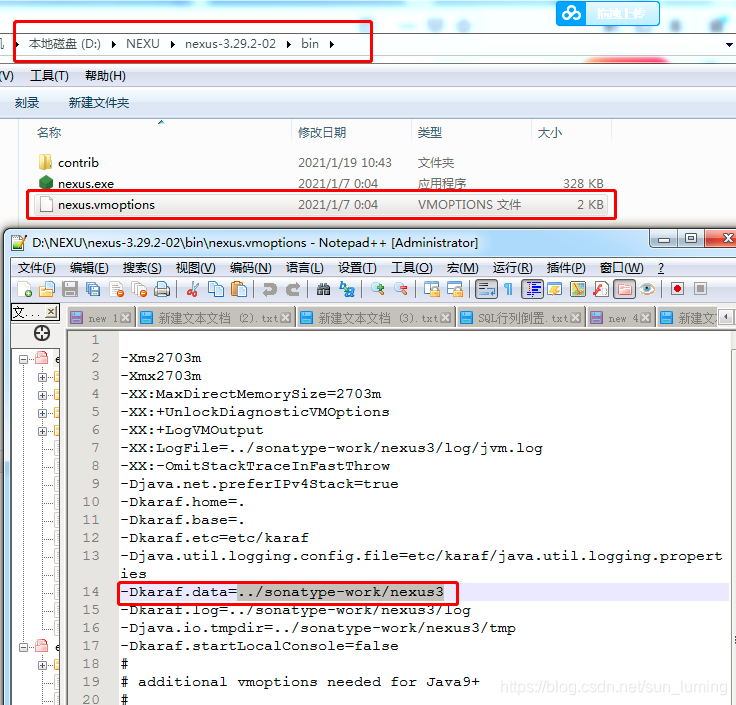Click the Stop Recording macro button
736x705 pixels.
pyautogui.click(x=700, y=289)
